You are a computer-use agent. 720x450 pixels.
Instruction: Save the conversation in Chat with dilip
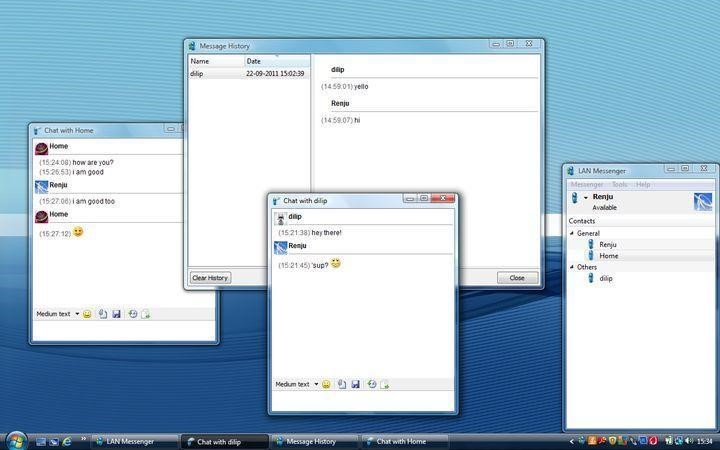click(x=355, y=384)
